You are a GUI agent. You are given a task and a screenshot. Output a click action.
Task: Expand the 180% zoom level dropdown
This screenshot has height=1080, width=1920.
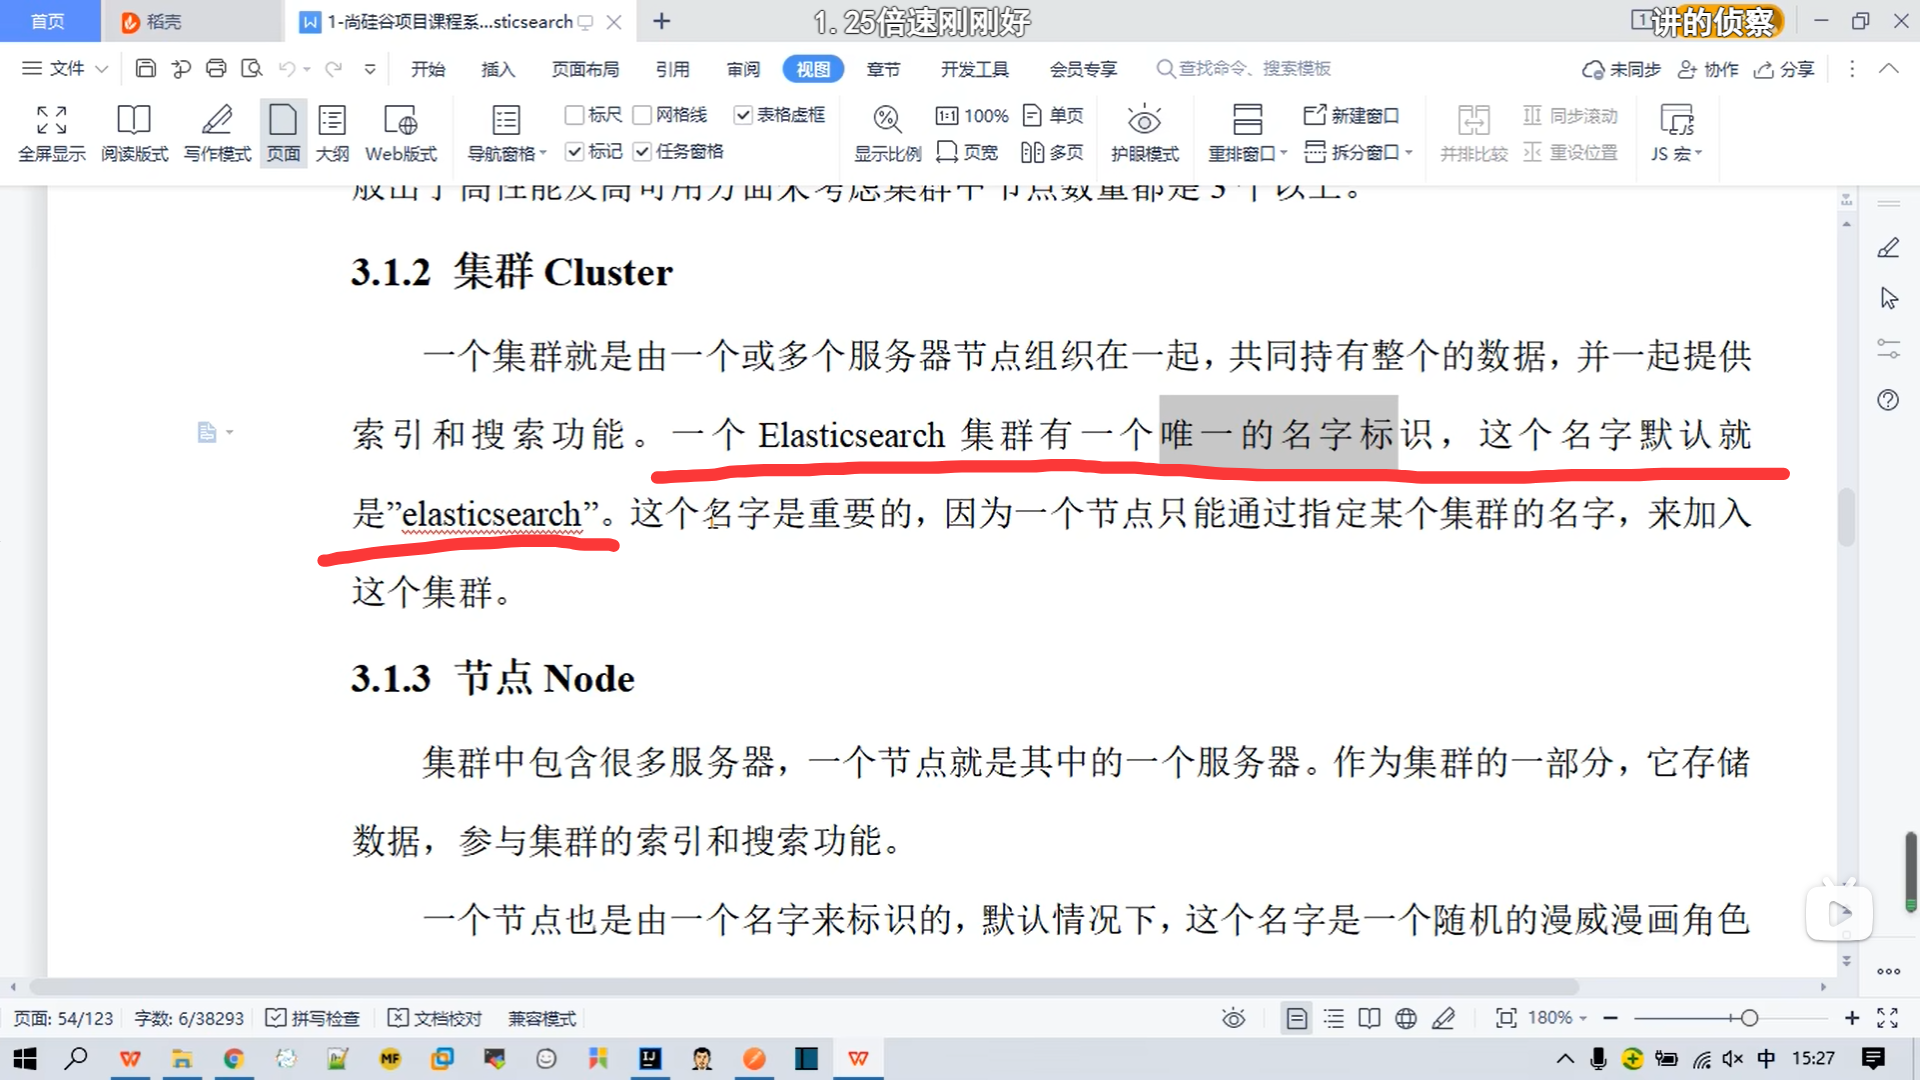1583,1018
